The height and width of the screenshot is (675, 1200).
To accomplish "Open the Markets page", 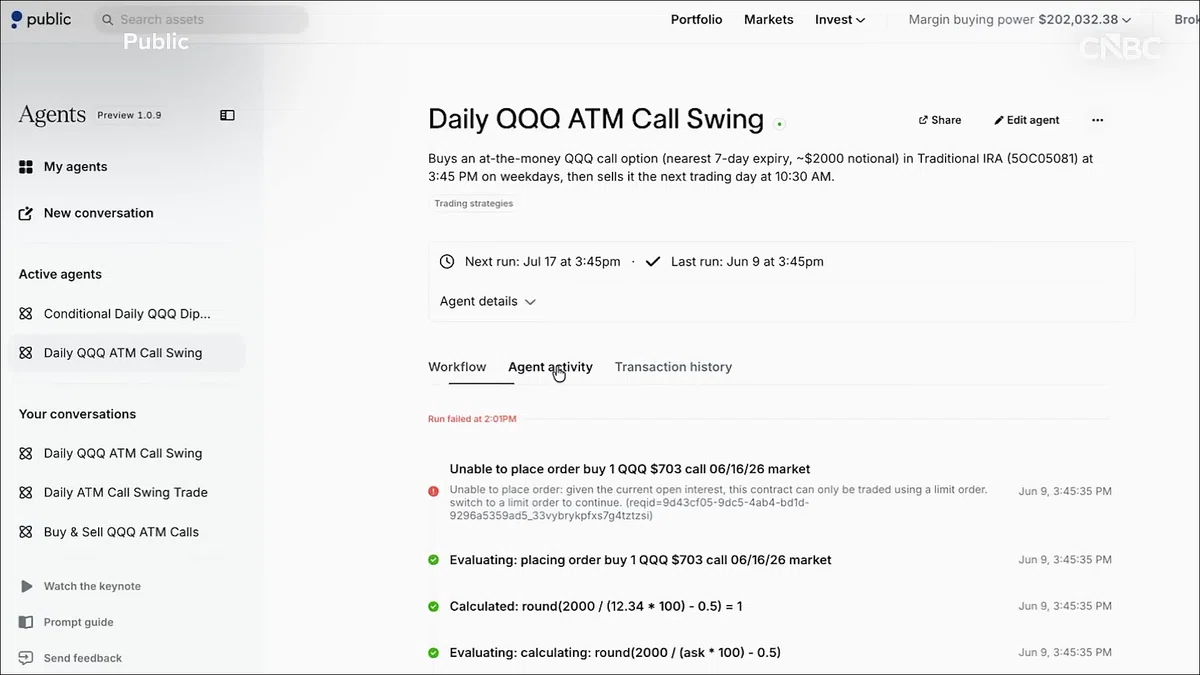I will [769, 19].
